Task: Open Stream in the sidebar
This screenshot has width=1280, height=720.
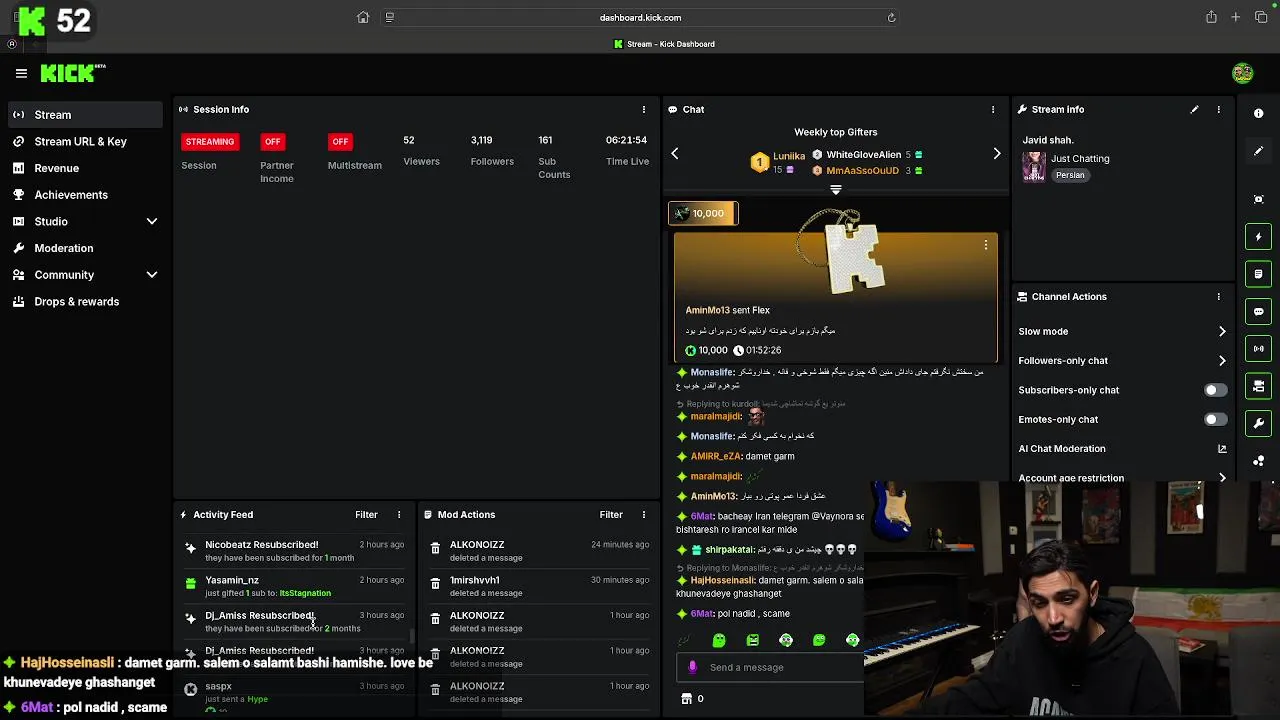Action: (x=84, y=115)
